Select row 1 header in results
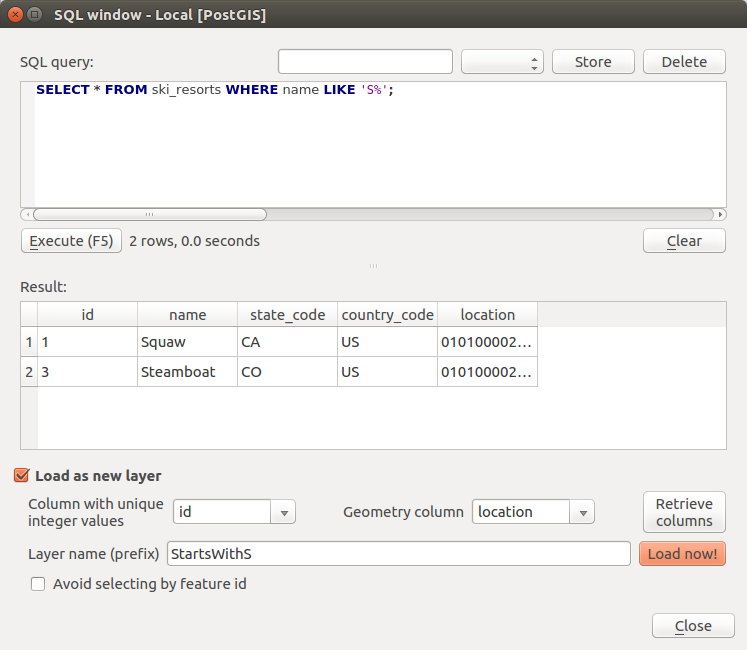This screenshot has height=650, width=747. tap(29, 342)
